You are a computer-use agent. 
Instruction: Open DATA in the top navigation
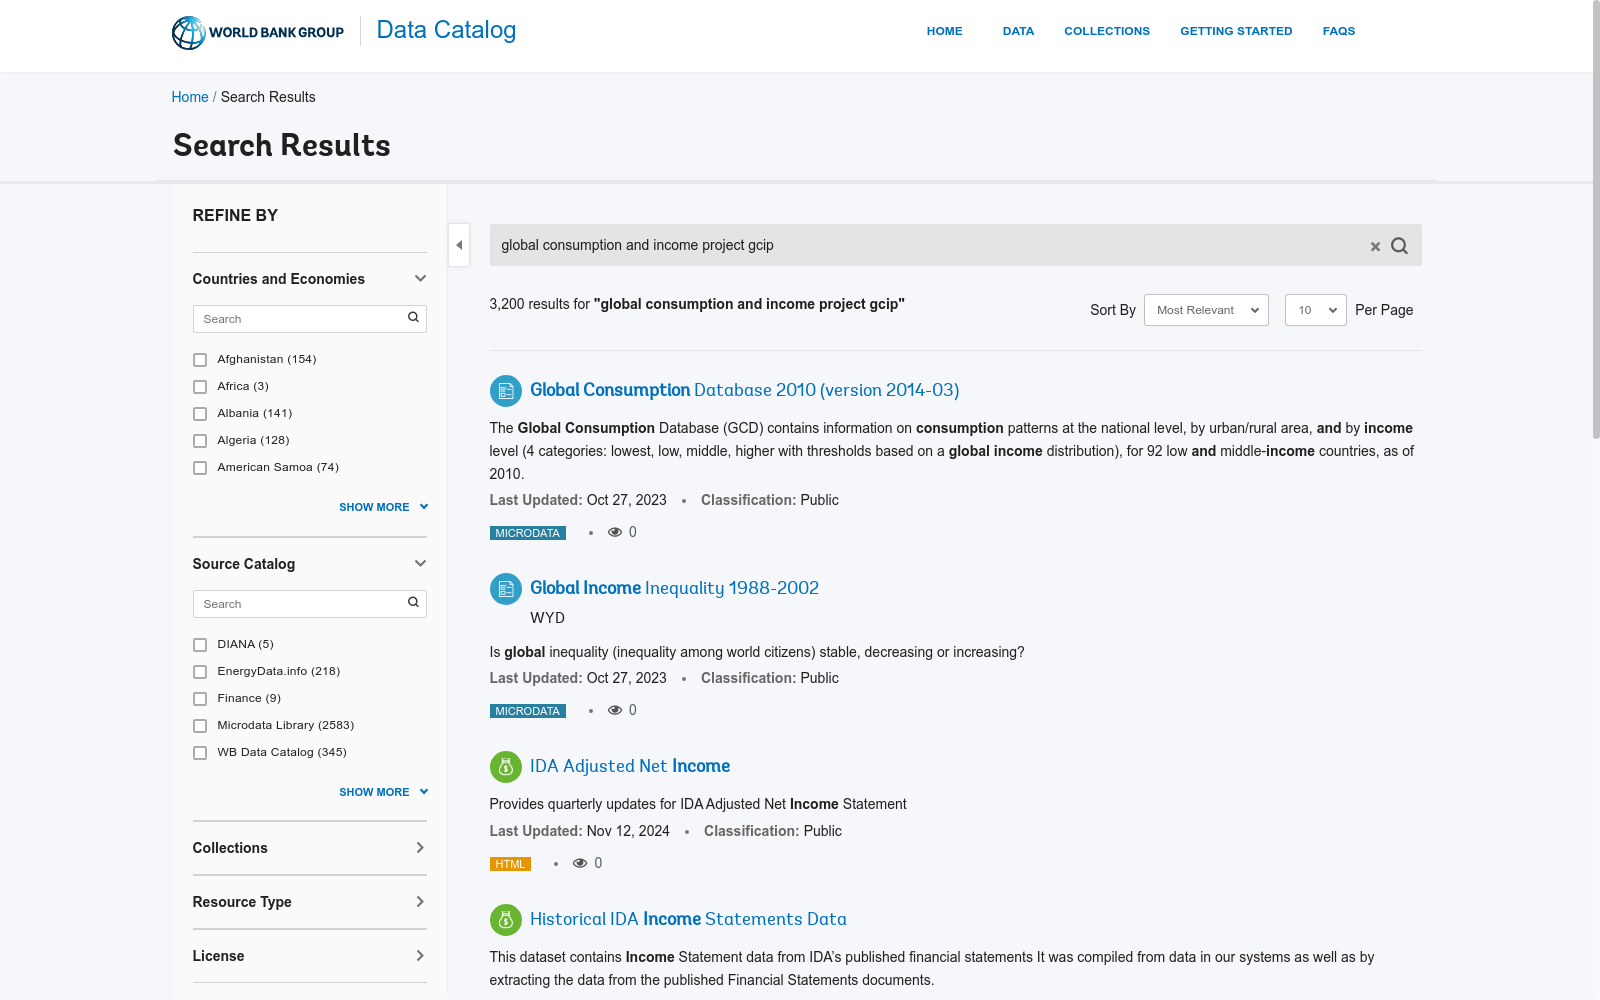click(x=1018, y=31)
